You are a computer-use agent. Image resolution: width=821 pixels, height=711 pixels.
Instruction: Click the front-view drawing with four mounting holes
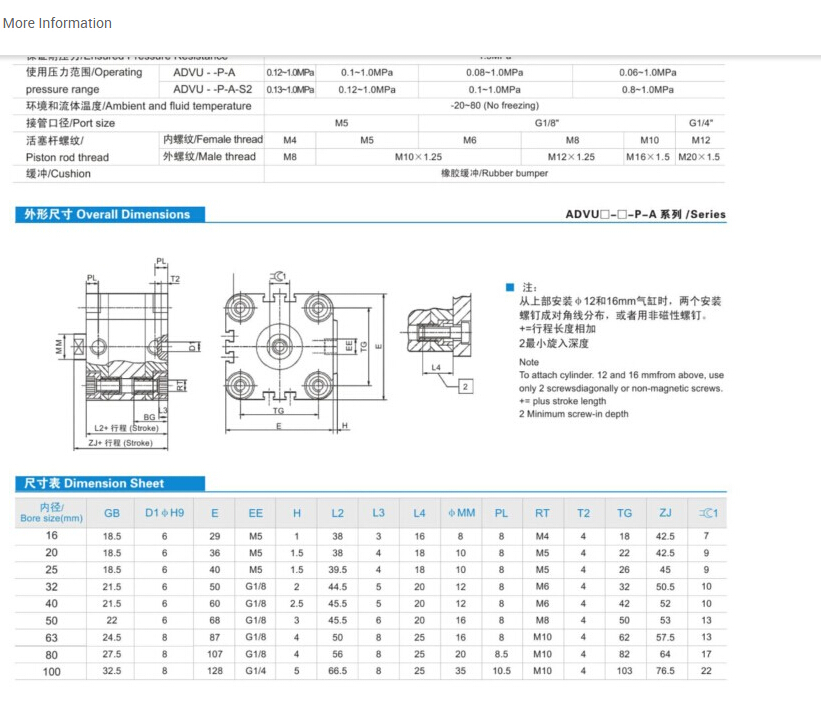304,352
